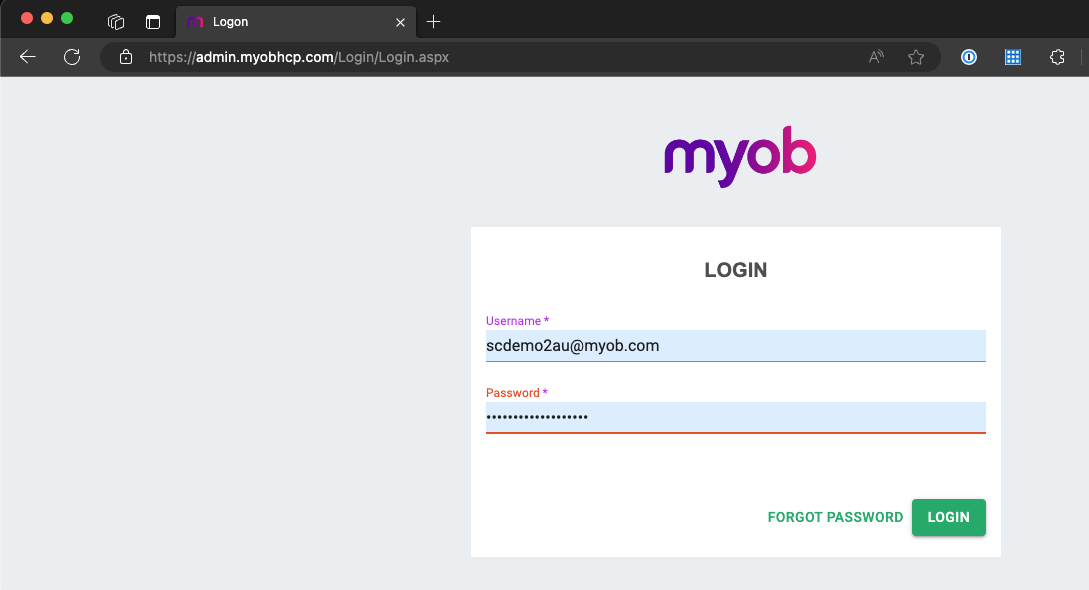
Task: Open the 1Password extension icon
Action: coord(968,57)
